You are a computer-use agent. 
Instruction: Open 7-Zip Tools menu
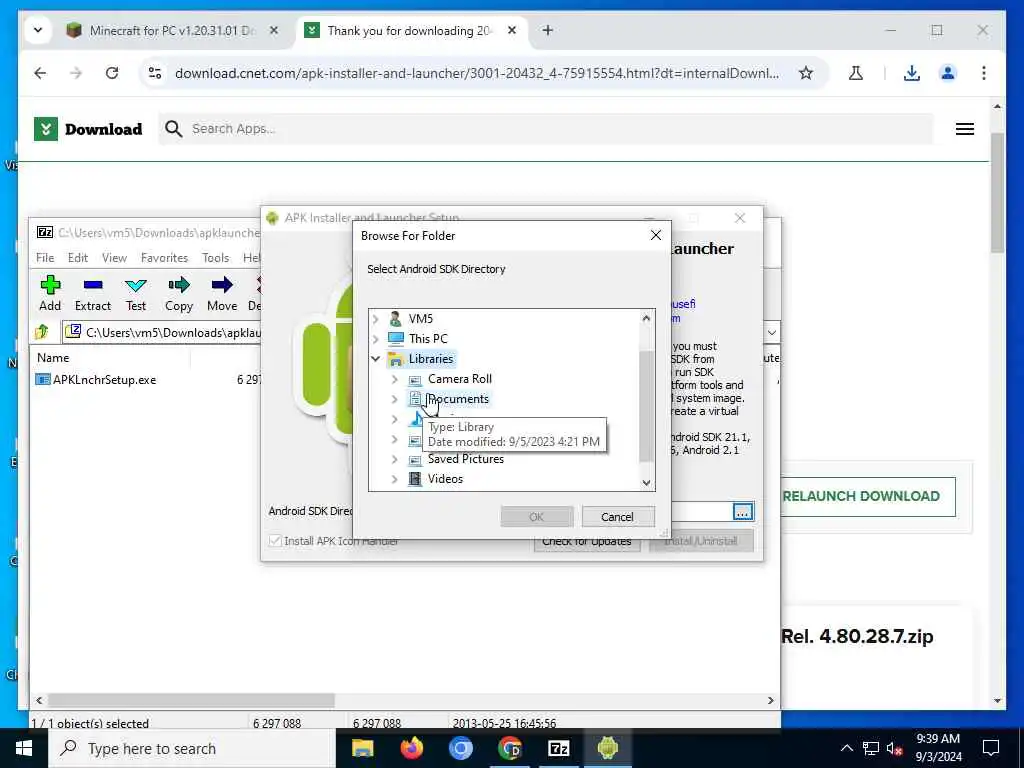click(216, 258)
